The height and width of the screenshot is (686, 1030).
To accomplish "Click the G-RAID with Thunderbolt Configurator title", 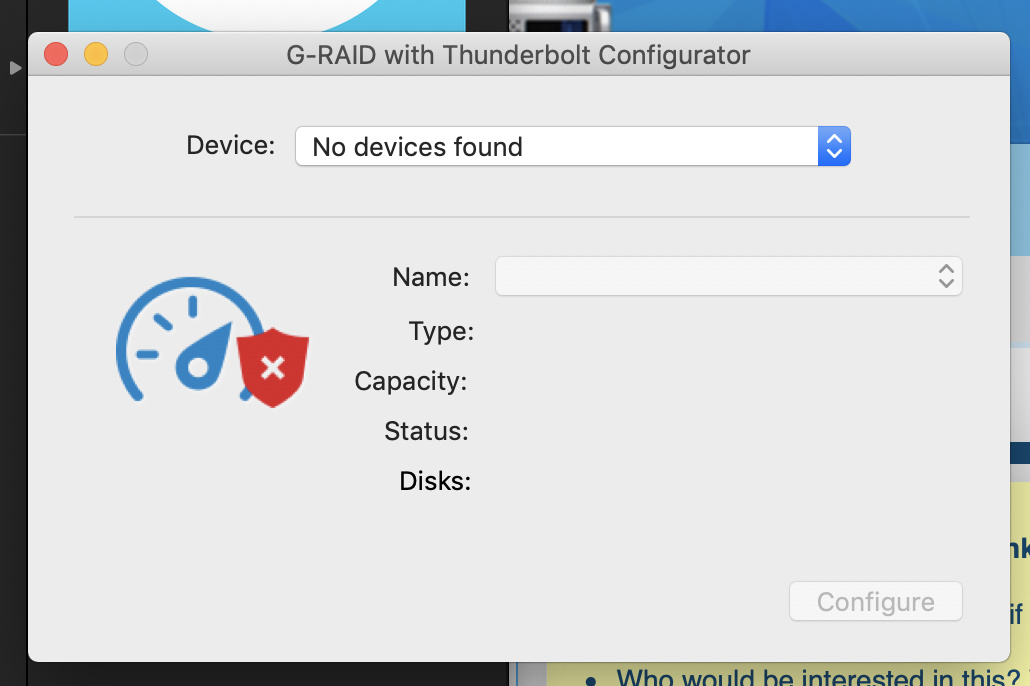I will click(x=518, y=54).
